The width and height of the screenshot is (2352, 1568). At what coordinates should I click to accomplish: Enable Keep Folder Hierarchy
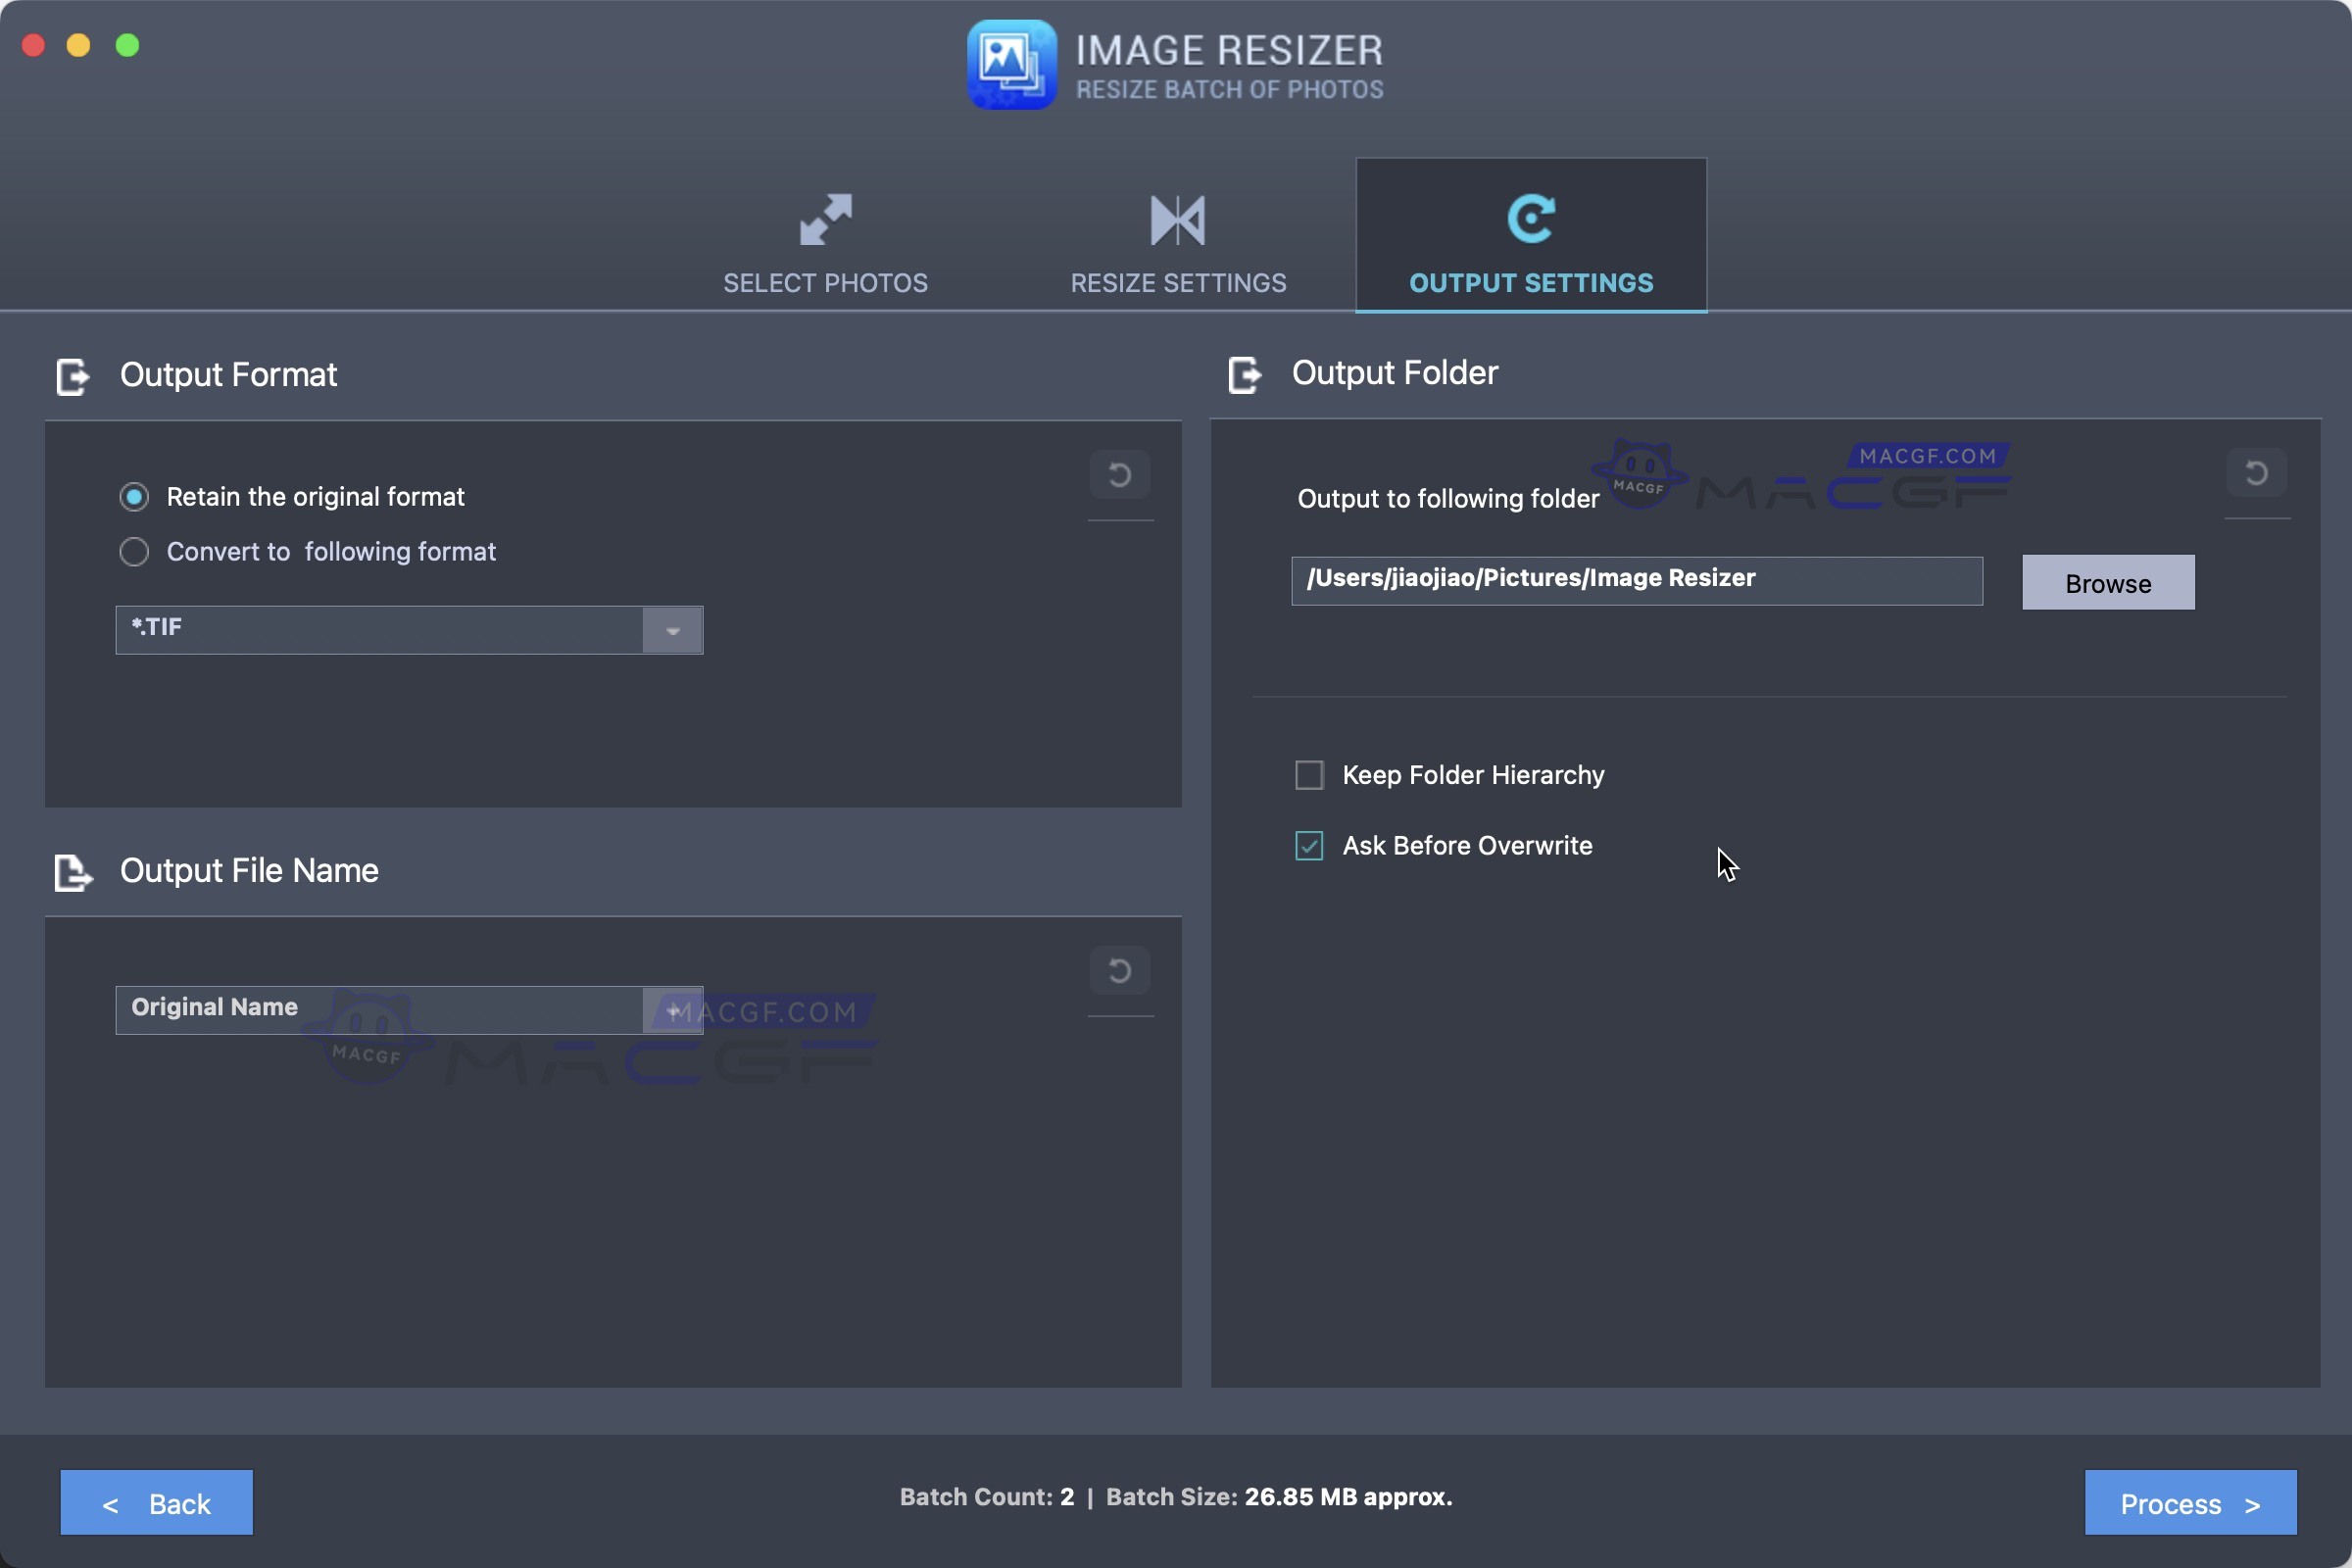pyautogui.click(x=1309, y=774)
